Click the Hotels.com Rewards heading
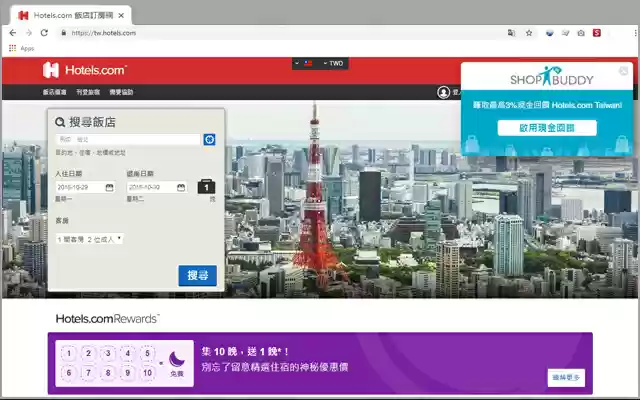This screenshot has width=640, height=400. click(x=108, y=319)
